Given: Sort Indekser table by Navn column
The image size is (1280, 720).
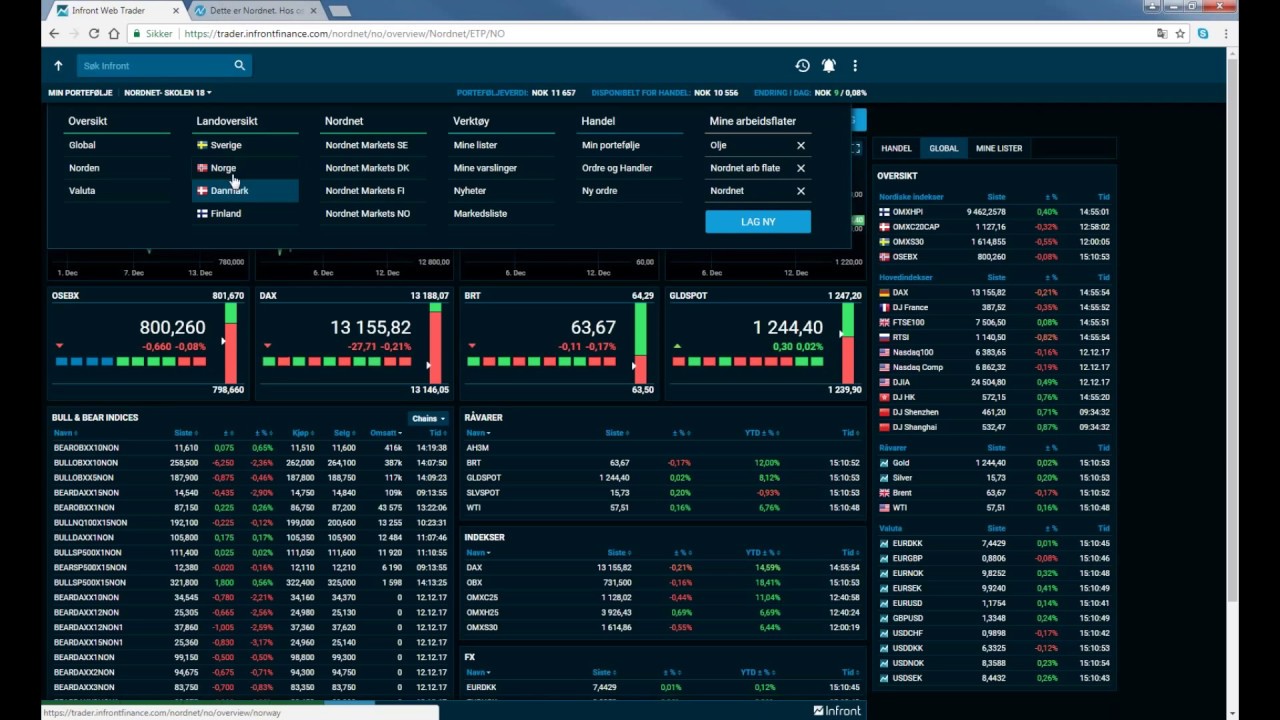Looking at the screenshot, I should pos(478,552).
